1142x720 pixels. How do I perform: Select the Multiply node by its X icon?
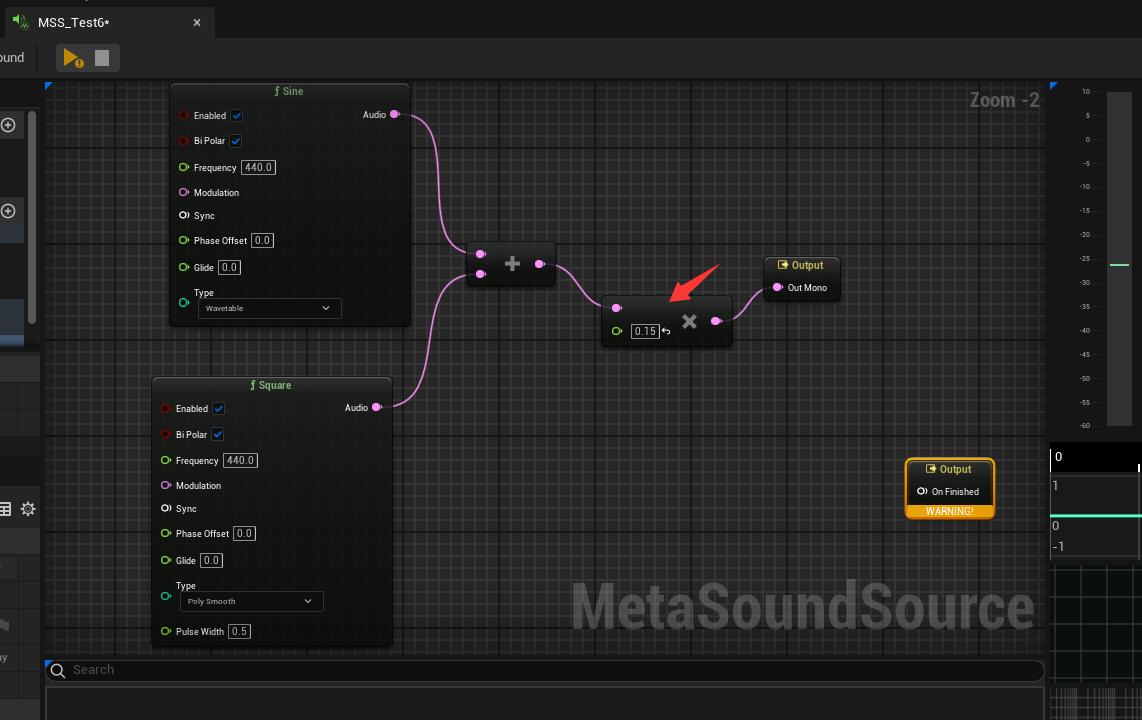pos(689,321)
